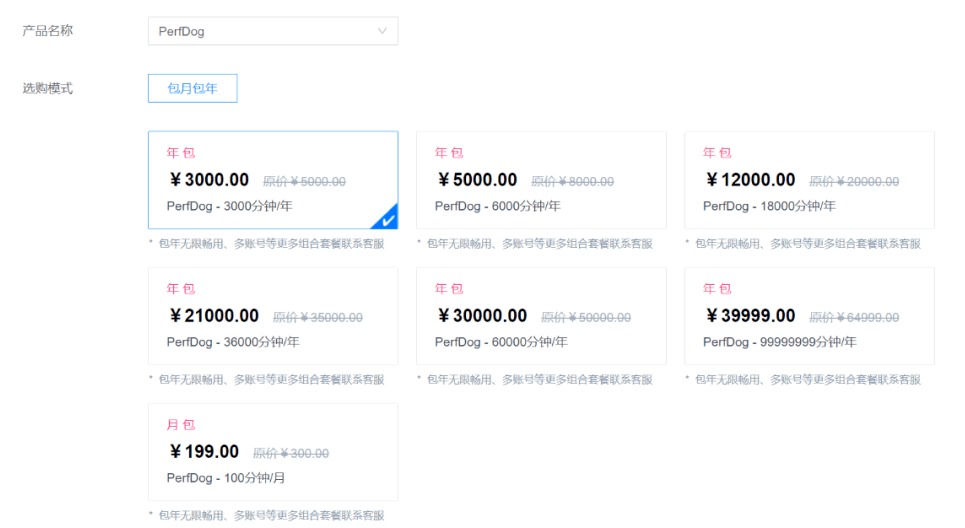Image resolution: width=965 pixels, height=528 pixels.
Task: Select the ¥3000.00 annual package card
Action: pyautogui.click(x=273, y=180)
